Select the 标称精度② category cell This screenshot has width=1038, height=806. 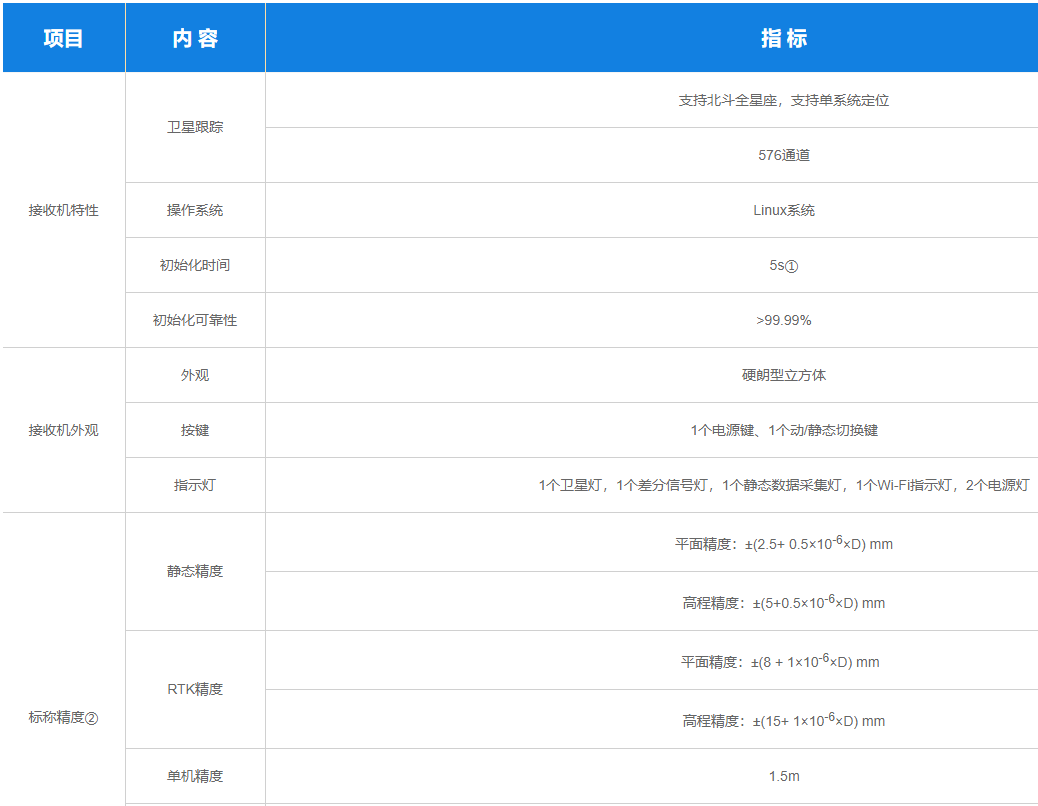pyautogui.click(x=63, y=717)
